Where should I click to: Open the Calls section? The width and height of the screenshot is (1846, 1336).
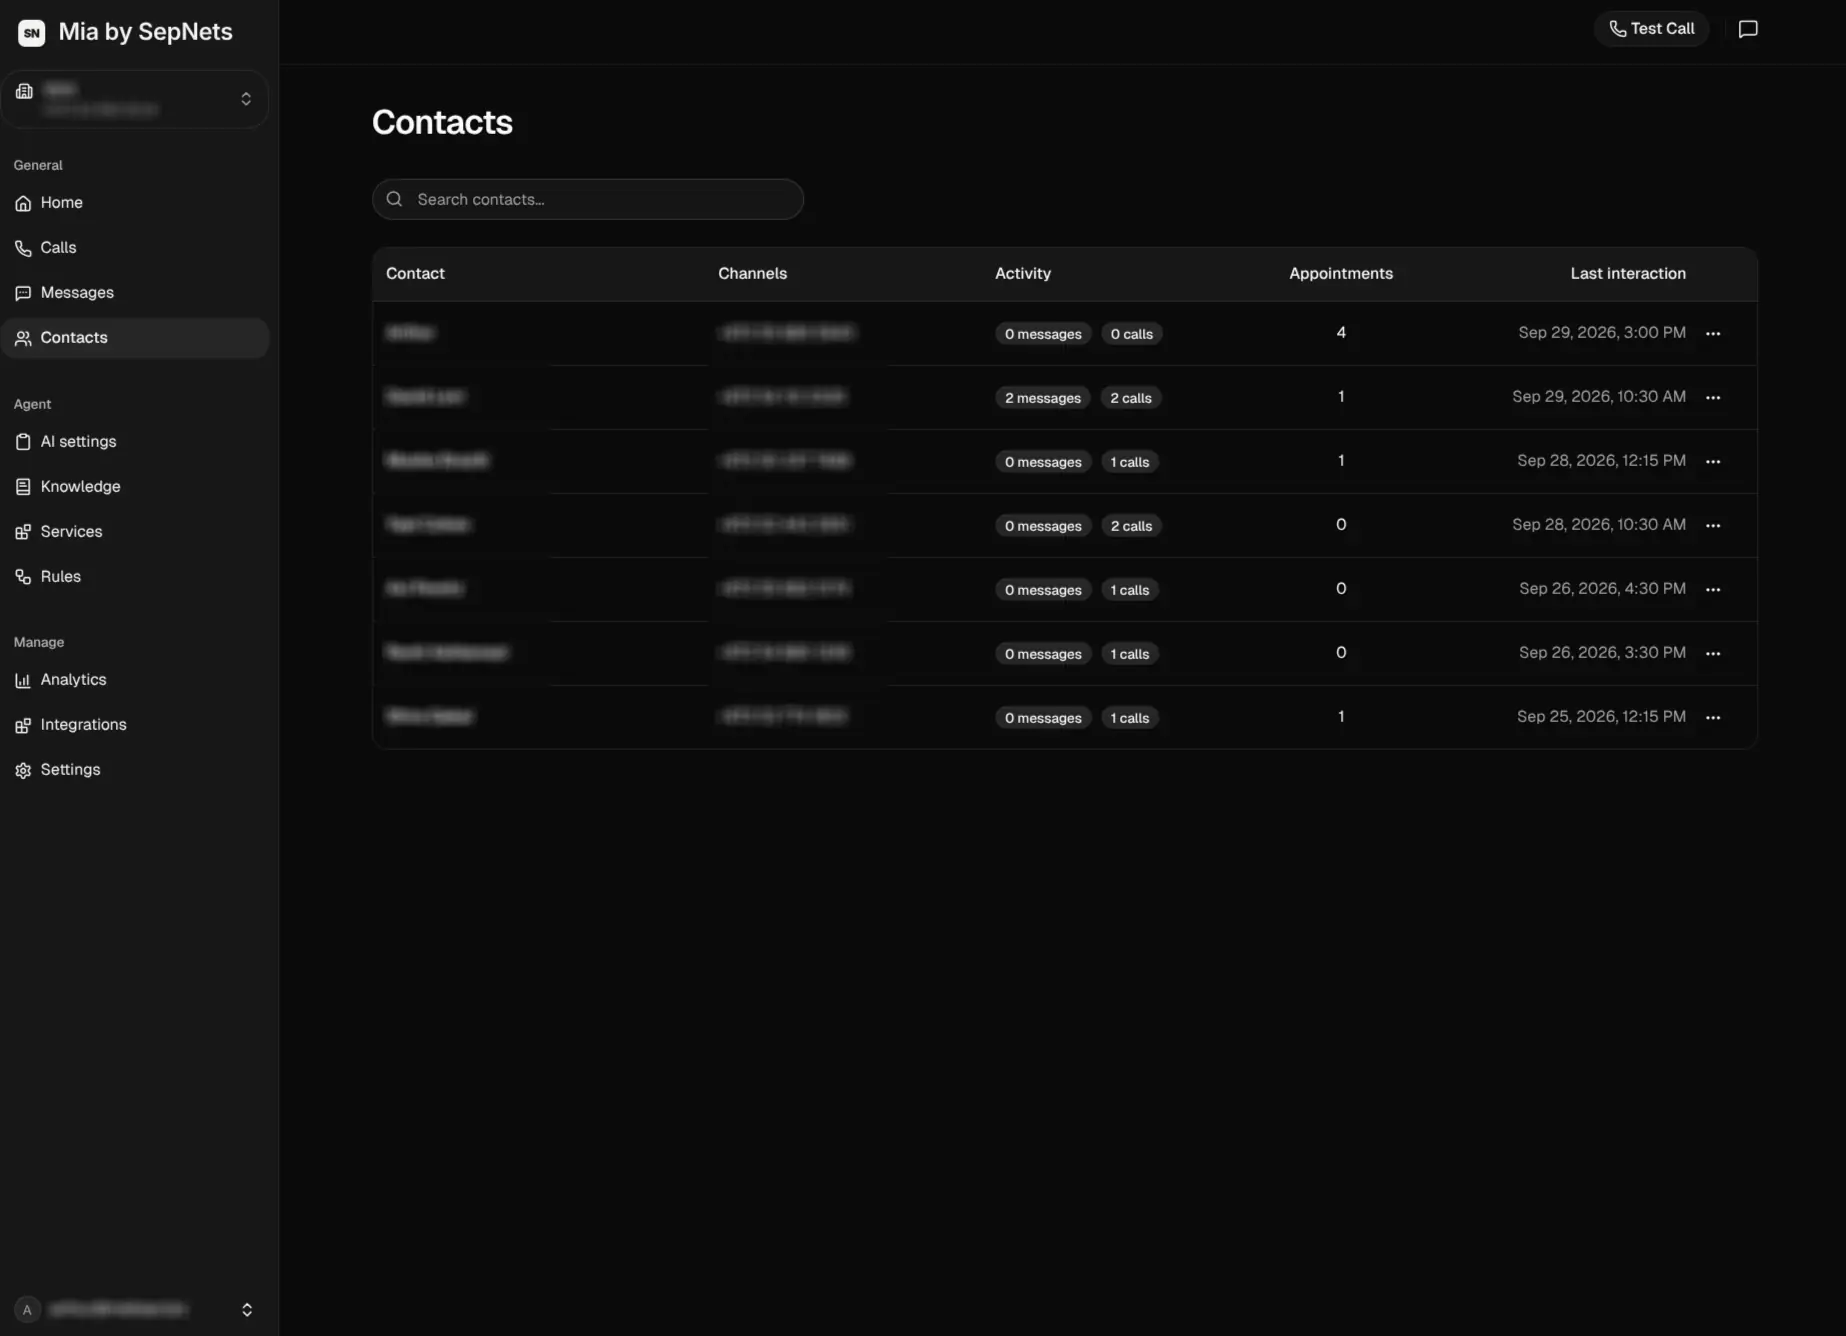135,248
